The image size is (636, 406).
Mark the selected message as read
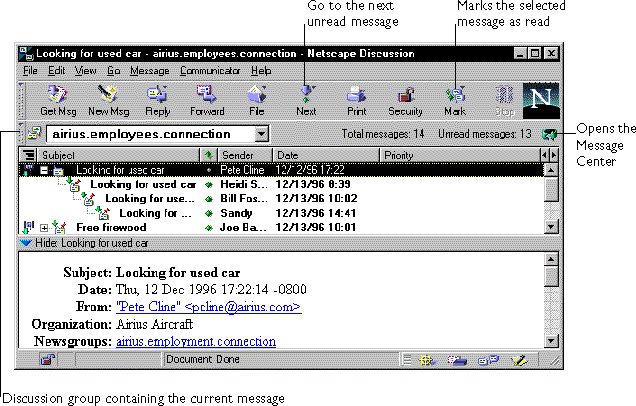[x=455, y=100]
